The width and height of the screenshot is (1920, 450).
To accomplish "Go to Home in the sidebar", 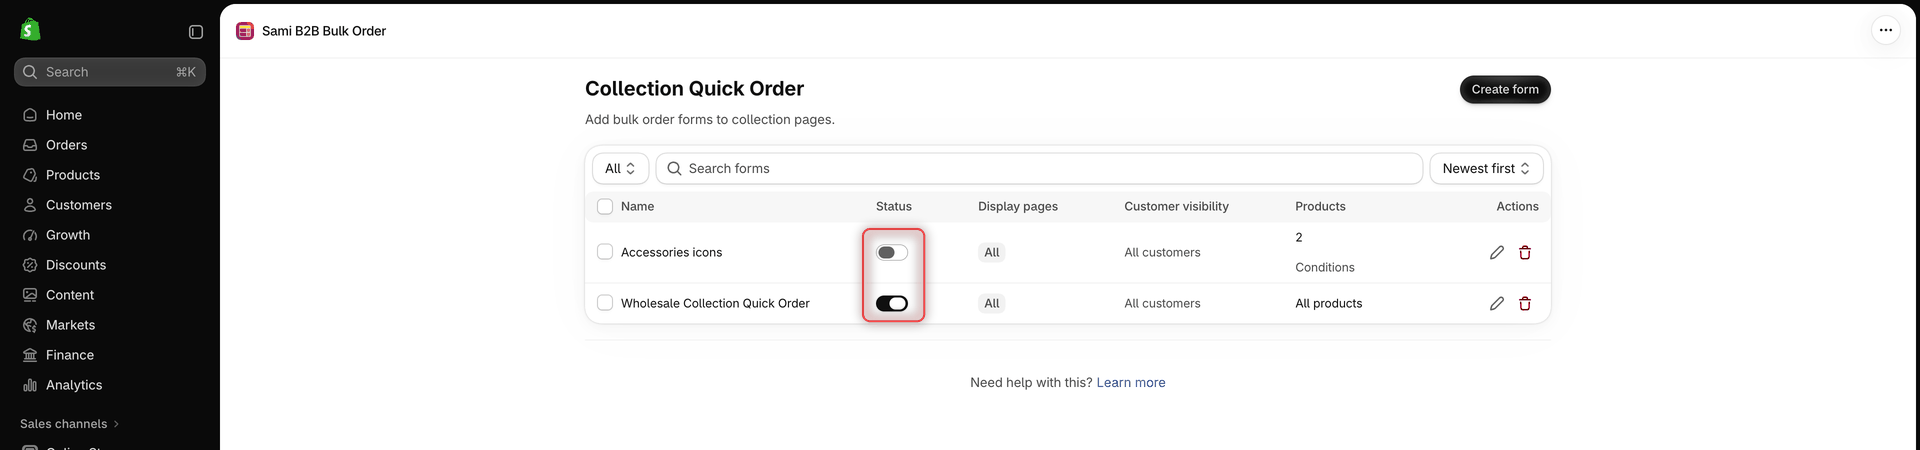I will pos(64,115).
